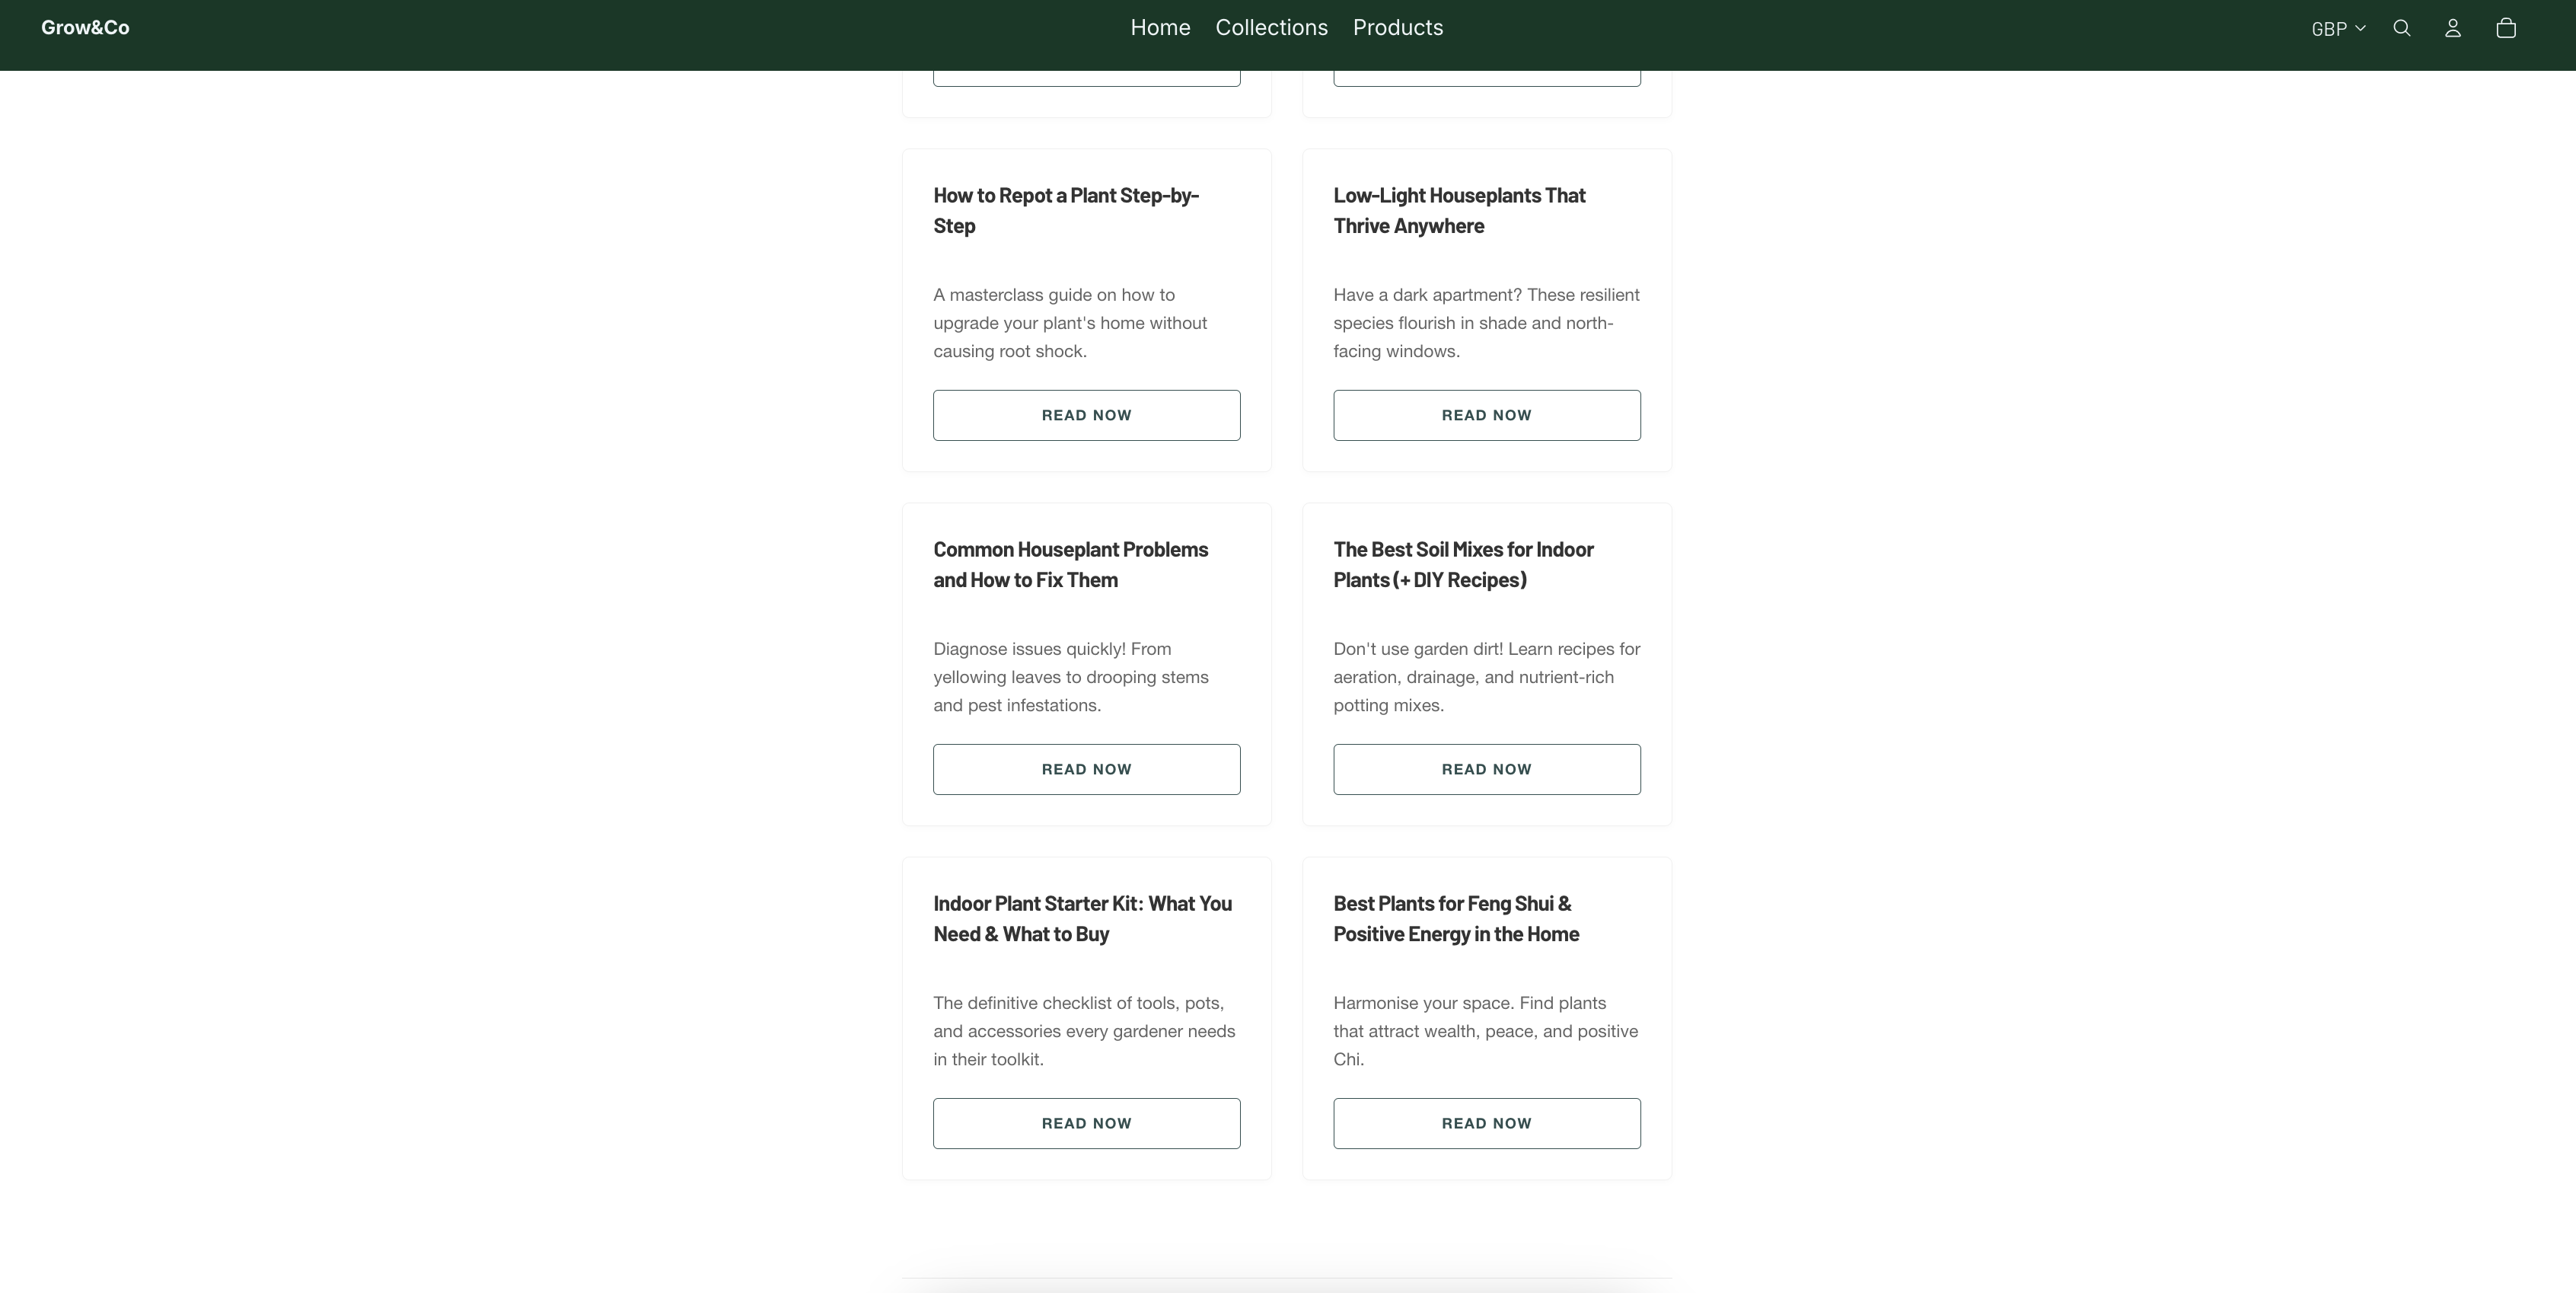Read Now for Low-Light Houseplants article
This screenshot has height=1293, width=2576.
coord(1486,415)
